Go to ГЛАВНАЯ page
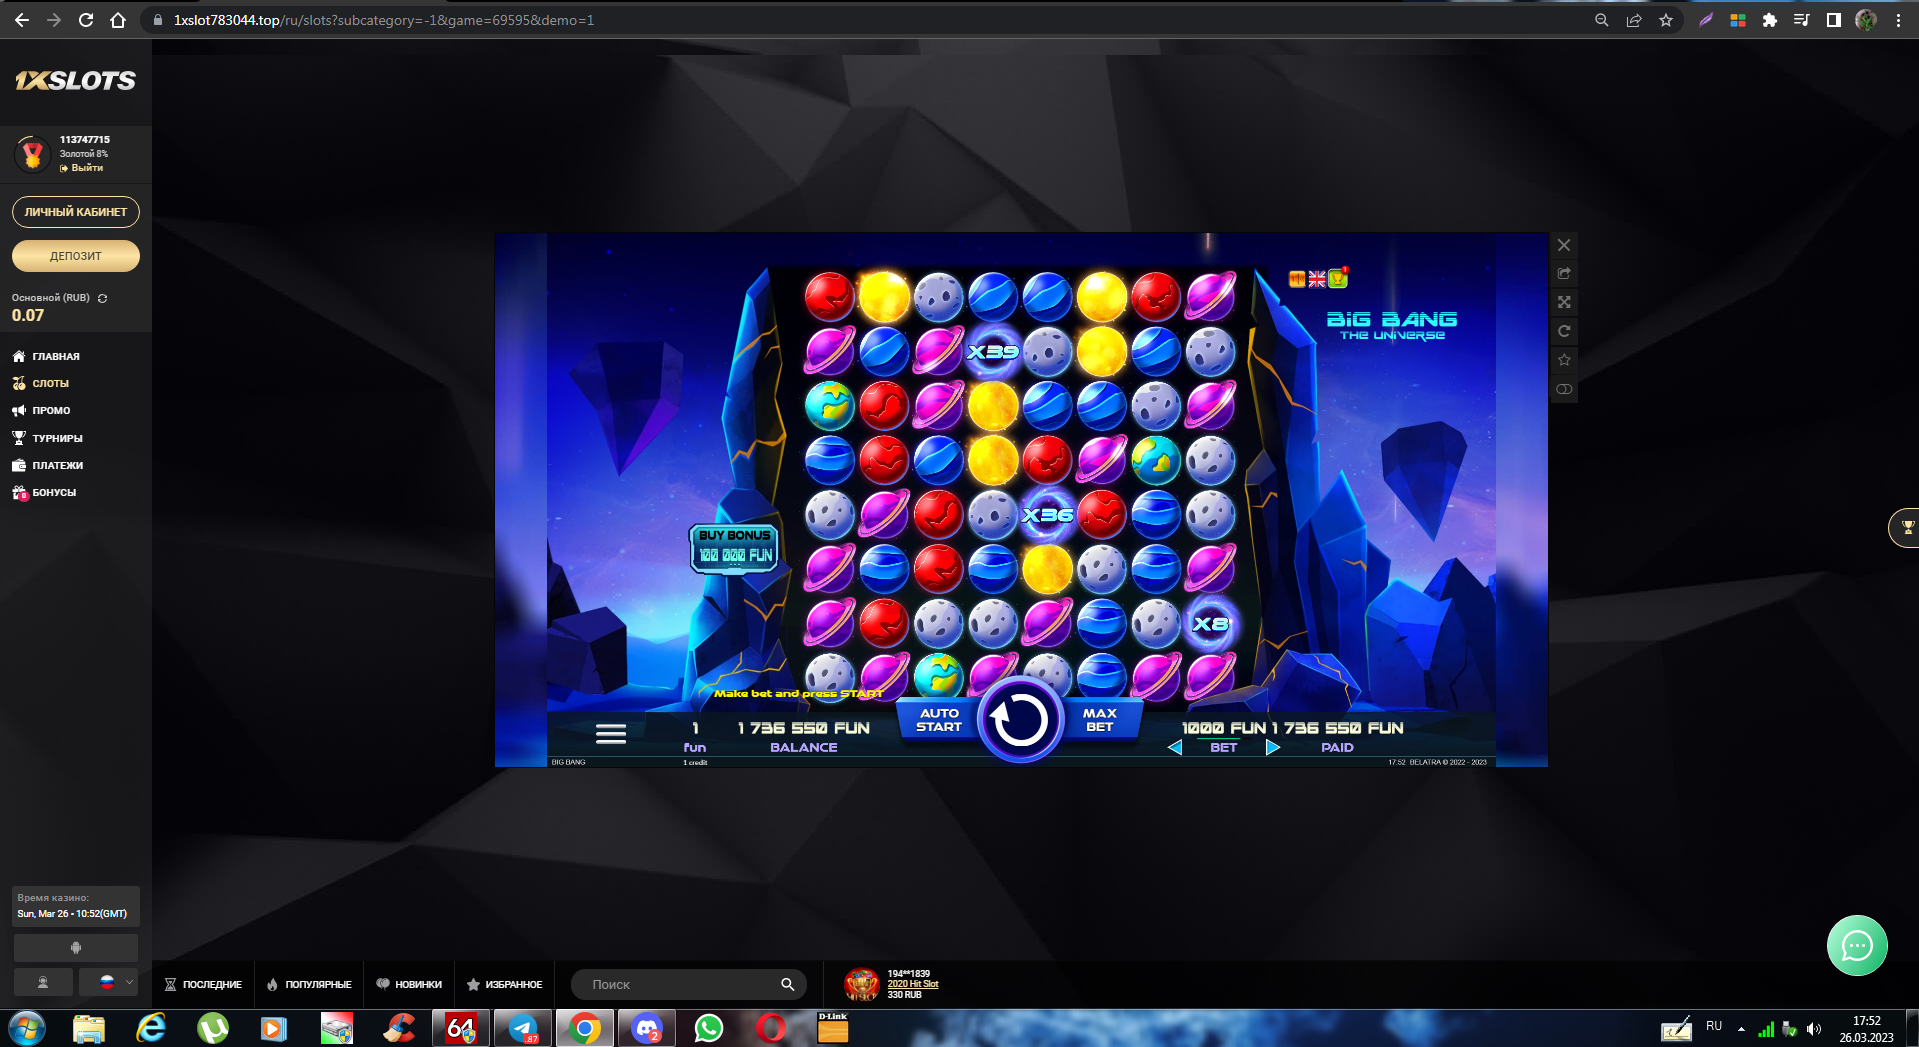The width and height of the screenshot is (1919, 1047). [x=46, y=356]
